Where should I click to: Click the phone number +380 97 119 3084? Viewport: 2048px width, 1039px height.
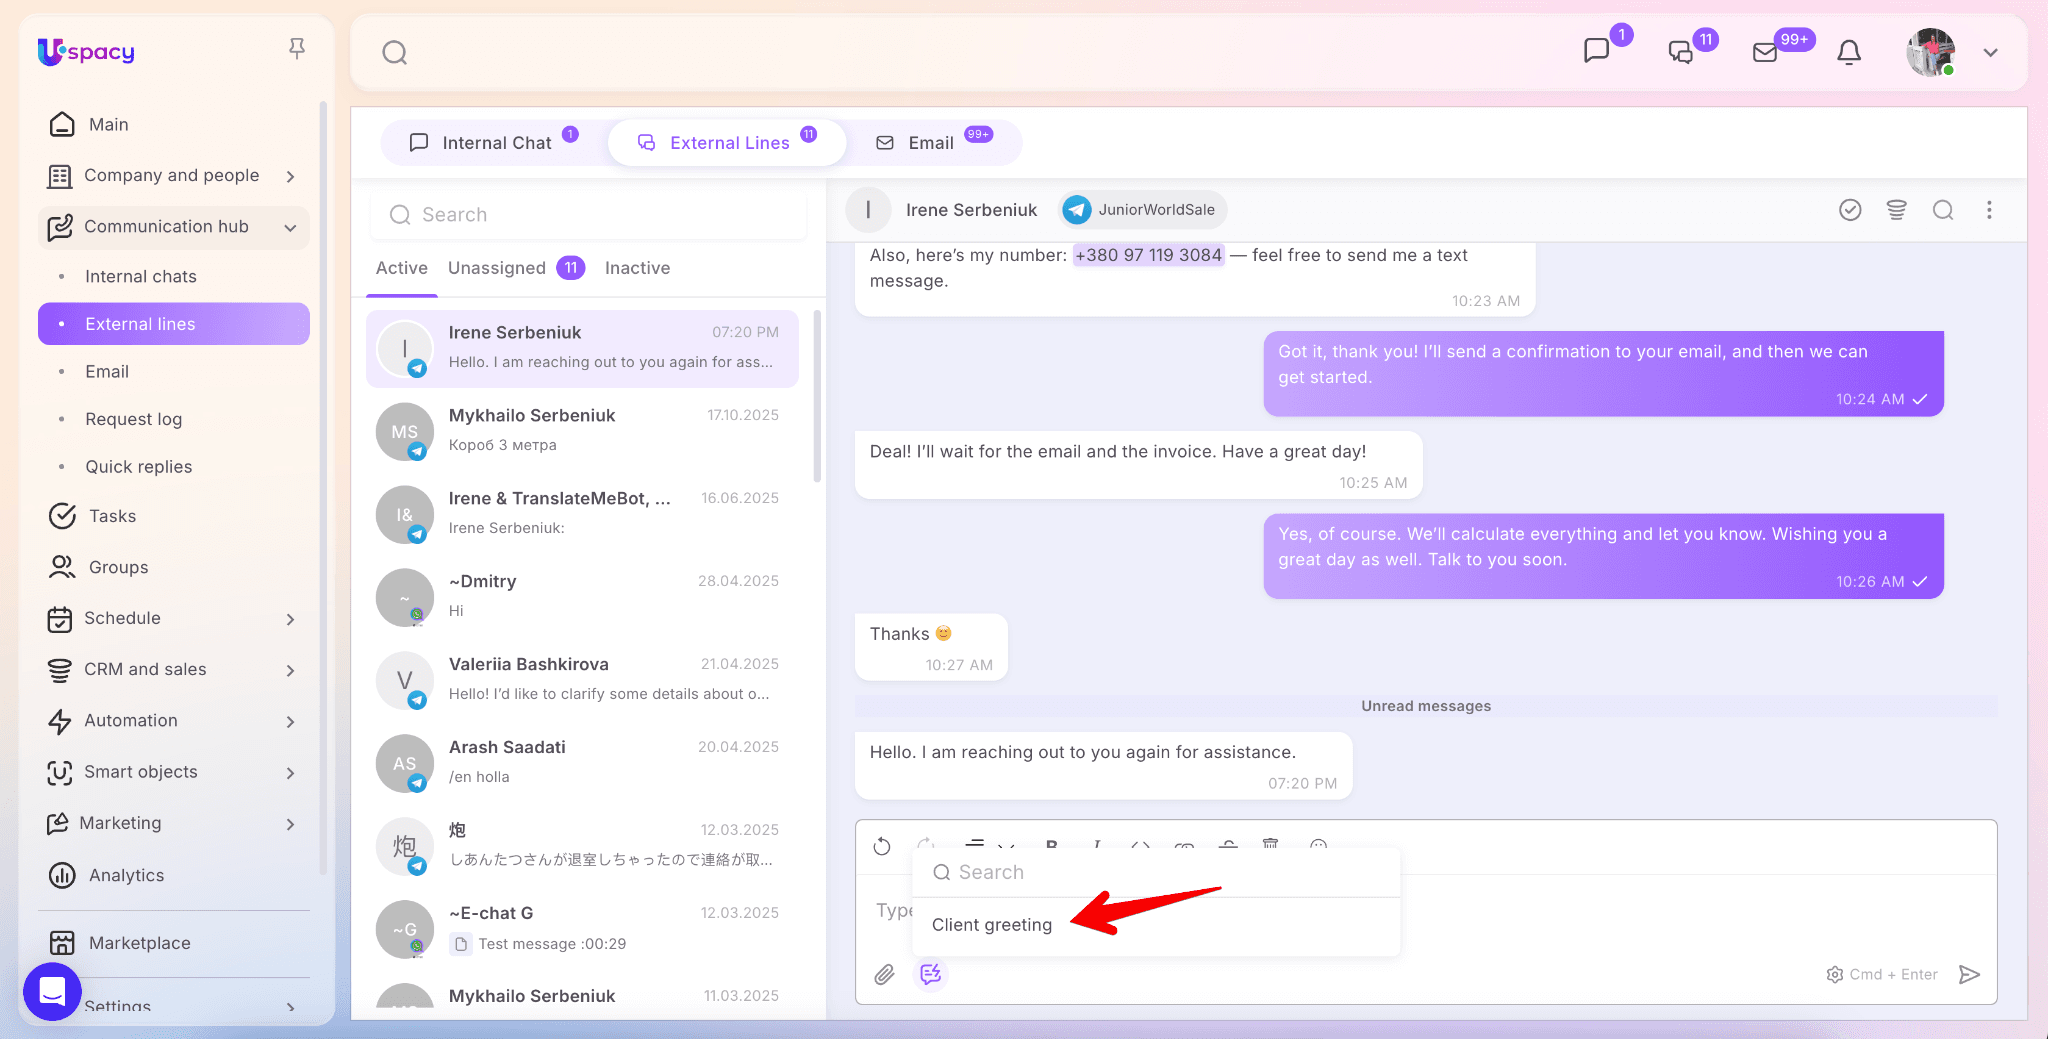coord(1148,255)
